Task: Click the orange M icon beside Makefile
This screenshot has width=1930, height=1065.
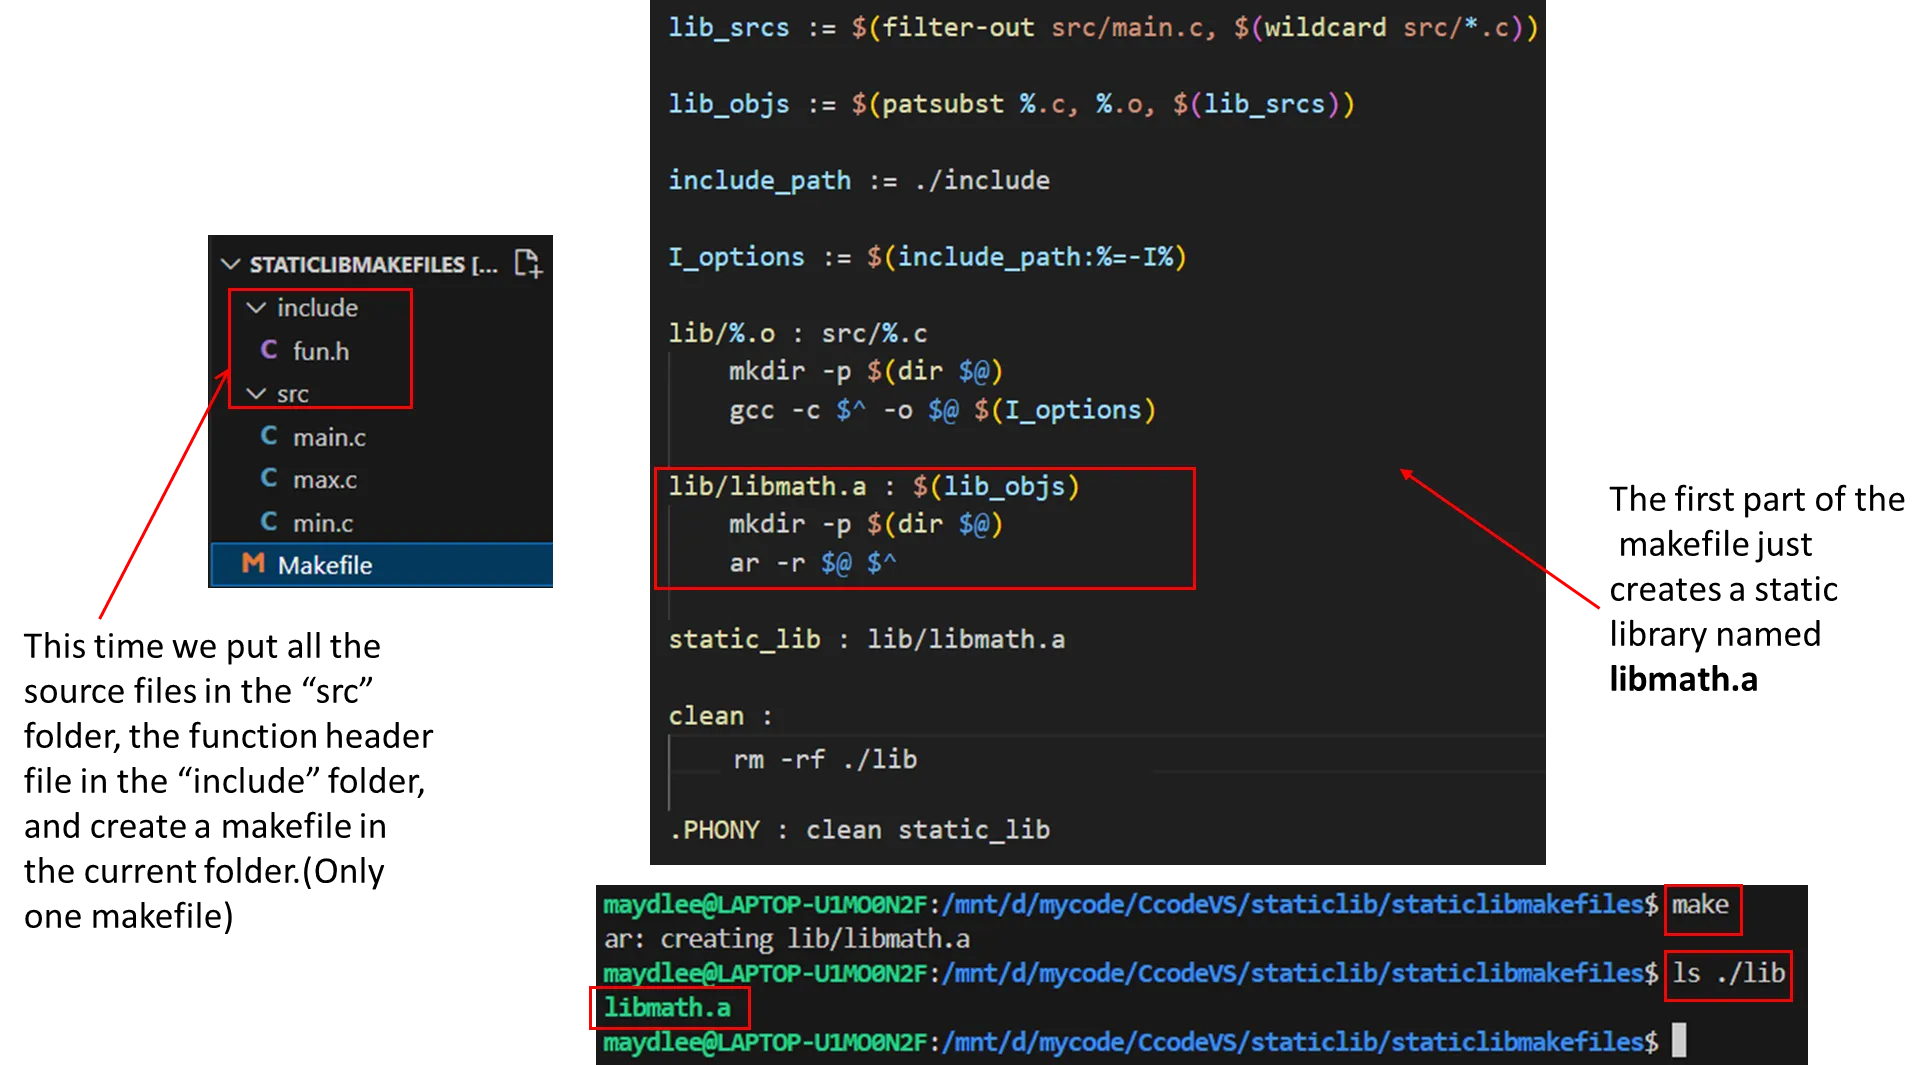Action: point(253,564)
